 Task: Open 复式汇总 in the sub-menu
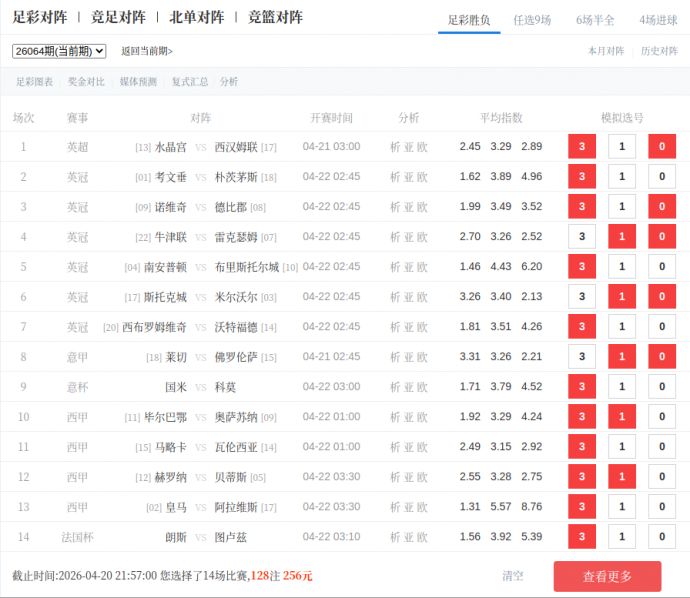[190, 82]
